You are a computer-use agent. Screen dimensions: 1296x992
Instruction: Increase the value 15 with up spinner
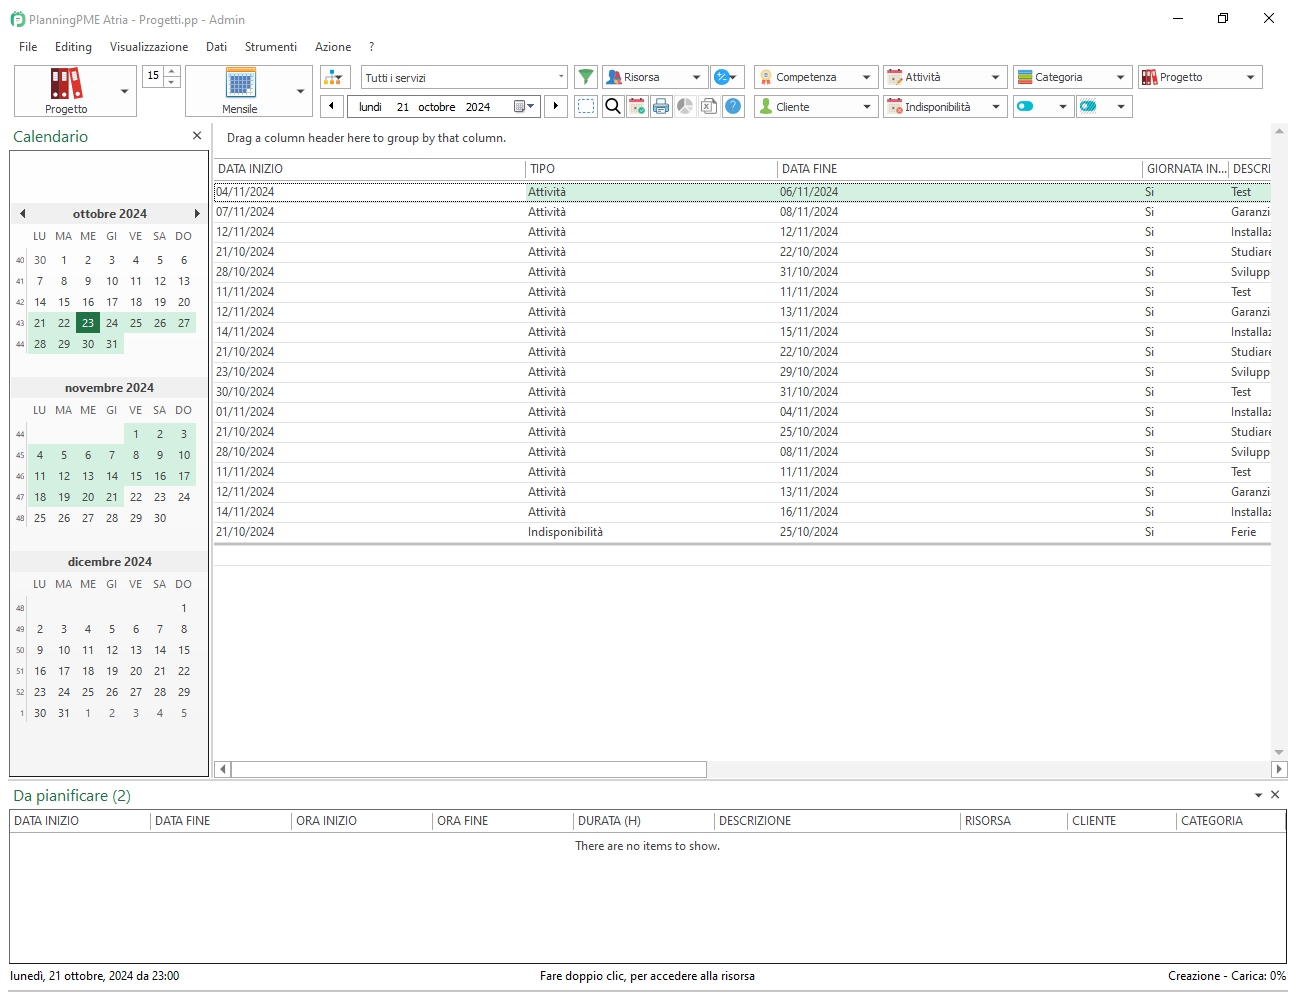pos(172,71)
